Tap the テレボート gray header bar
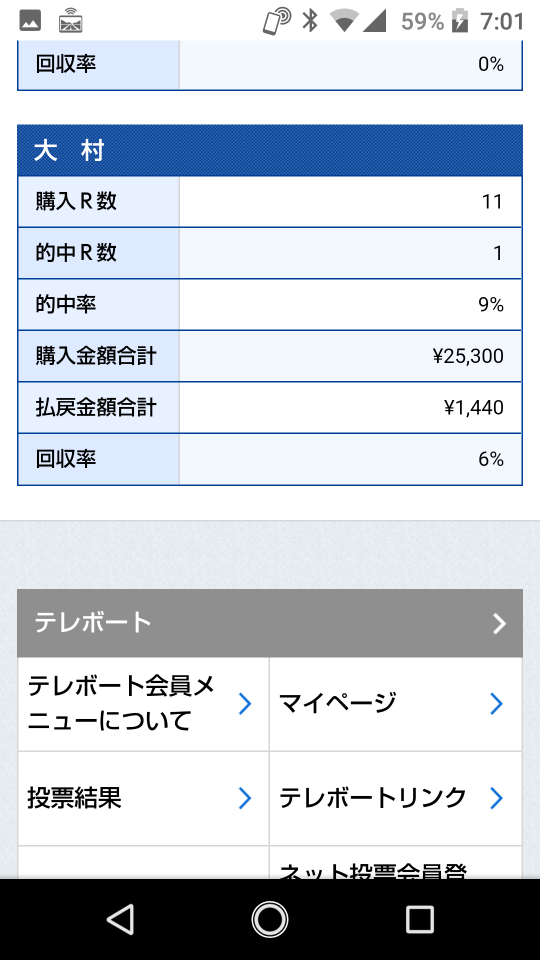The image size is (540, 960). click(x=270, y=623)
